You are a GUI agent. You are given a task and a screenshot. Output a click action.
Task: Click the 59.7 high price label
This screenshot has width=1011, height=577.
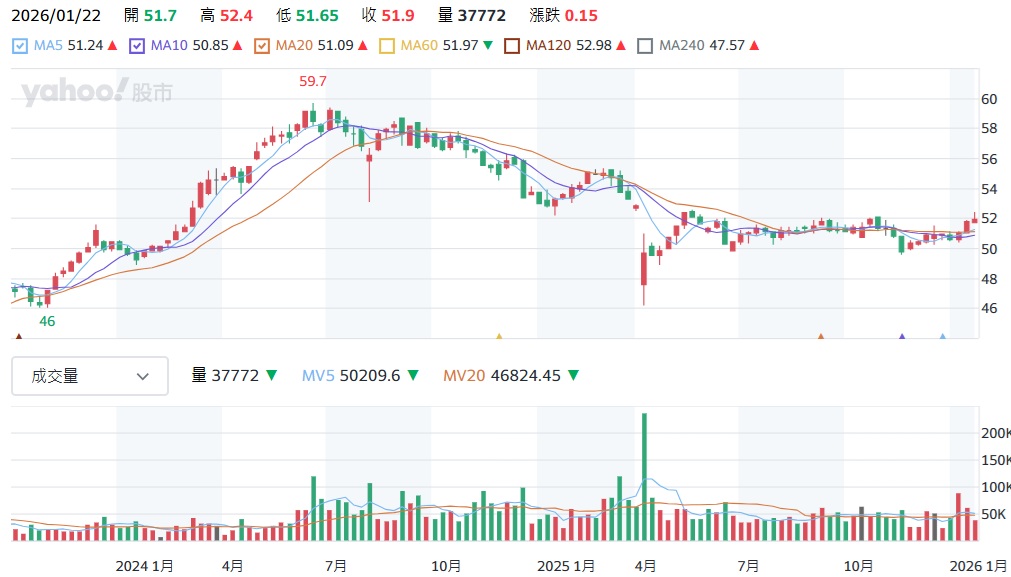314,81
